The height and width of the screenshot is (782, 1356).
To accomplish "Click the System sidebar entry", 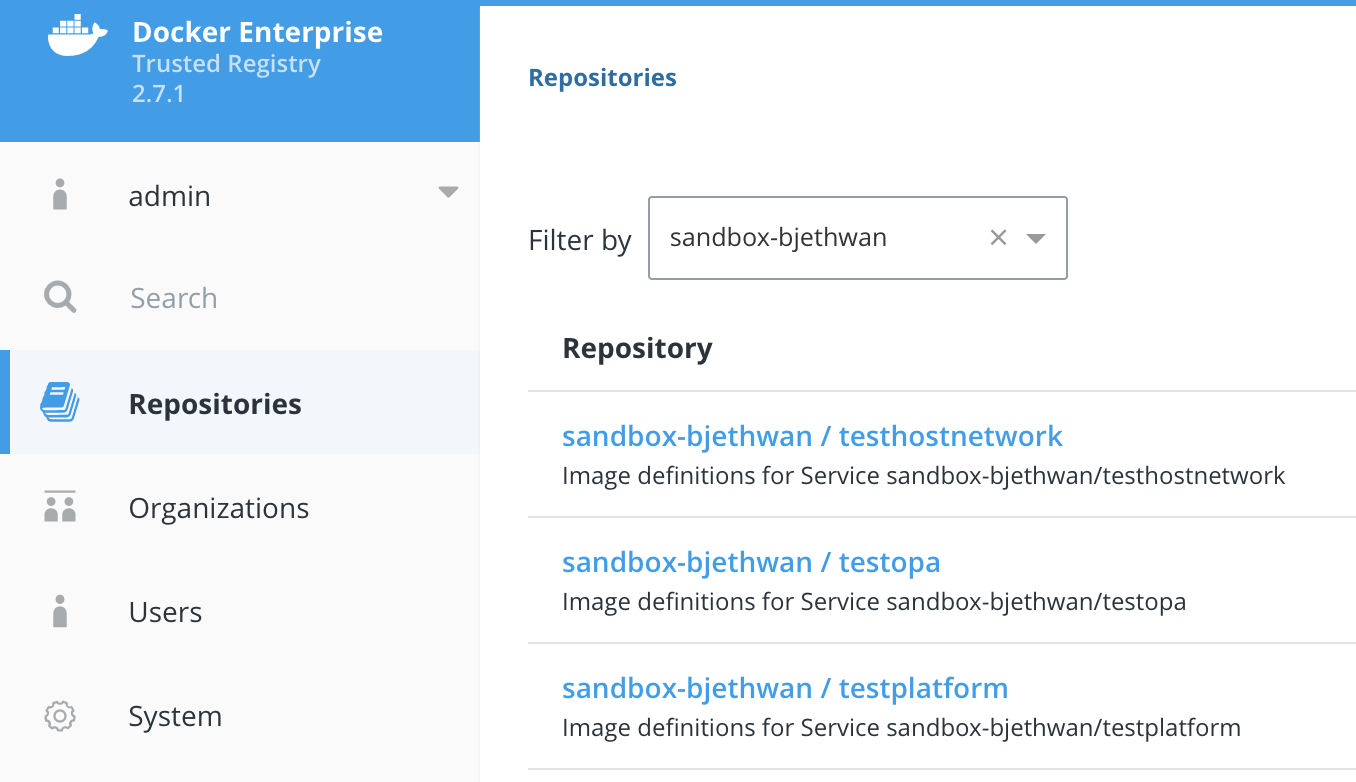I will (175, 716).
